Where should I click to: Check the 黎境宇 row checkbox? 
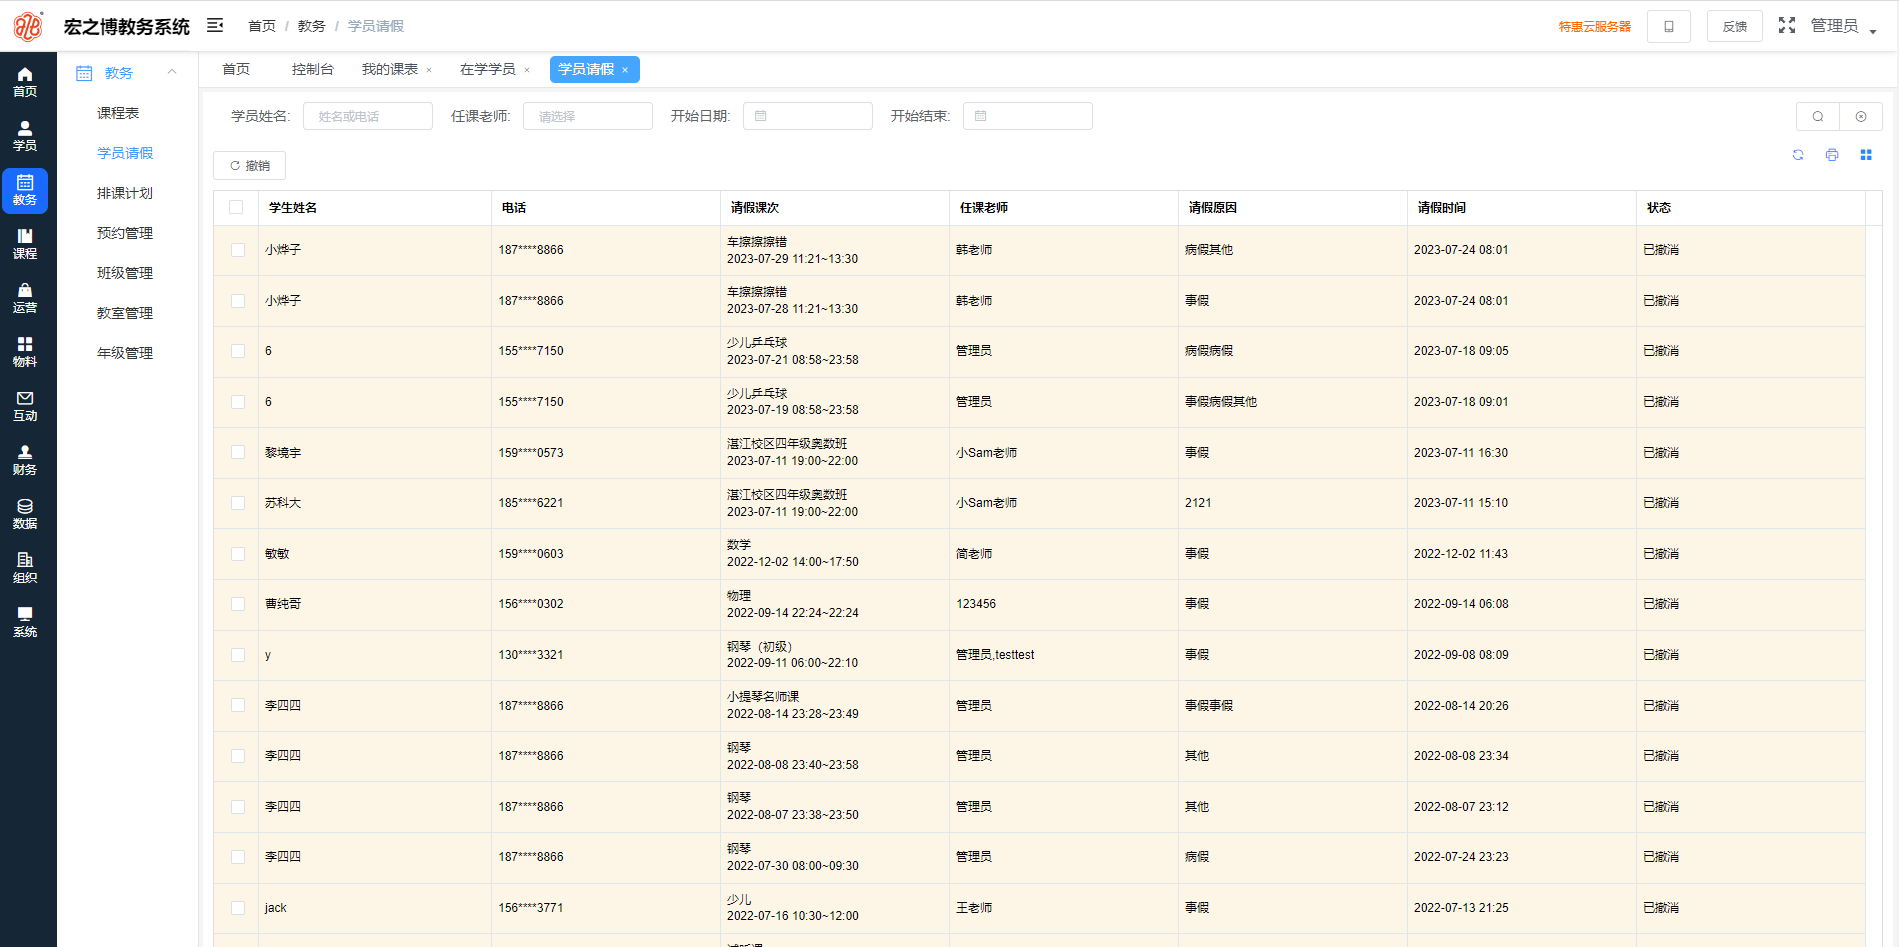(238, 452)
